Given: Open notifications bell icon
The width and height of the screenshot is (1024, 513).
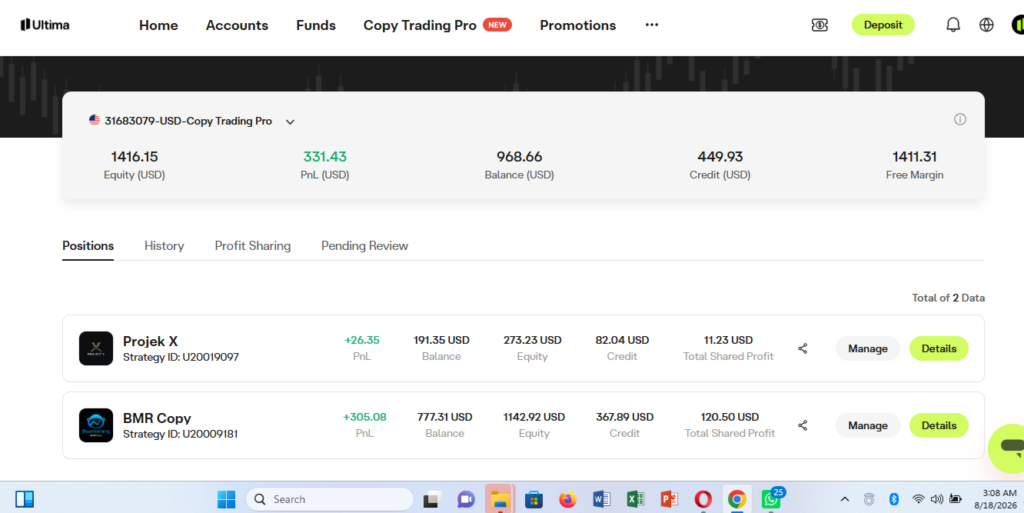Looking at the screenshot, I should click(953, 25).
